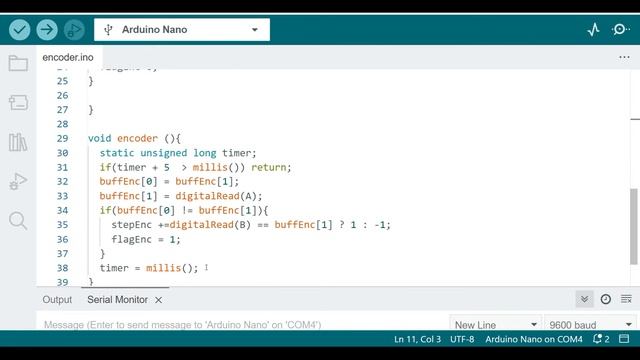Toggle autoscroll in Serial Monitor

[584, 299]
